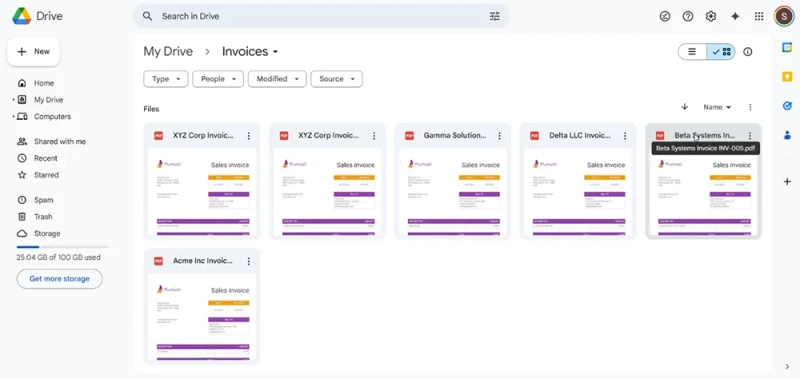Open the People filter dropdown
Viewport: 800px width, 379px height.
pyautogui.click(x=218, y=79)
